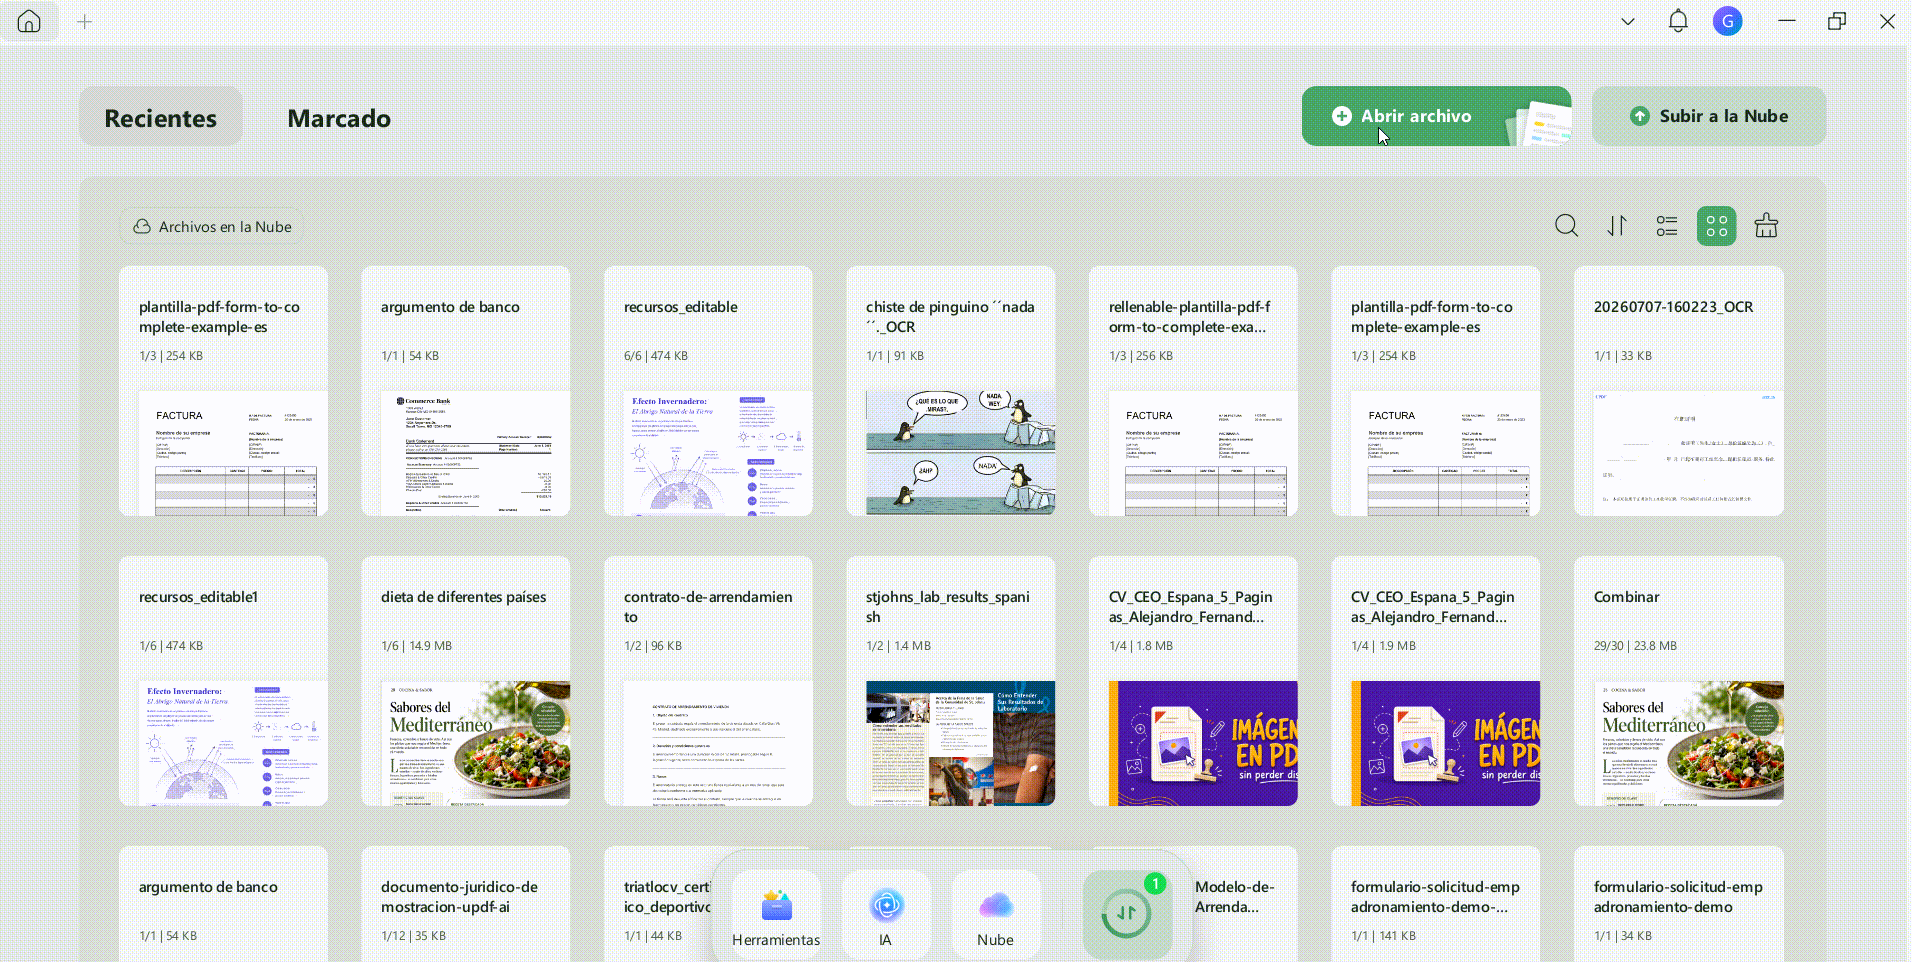Open recursos_editable file thumbnail
The width and height of the screenshot is (1912, 962).
coord(718,454)
